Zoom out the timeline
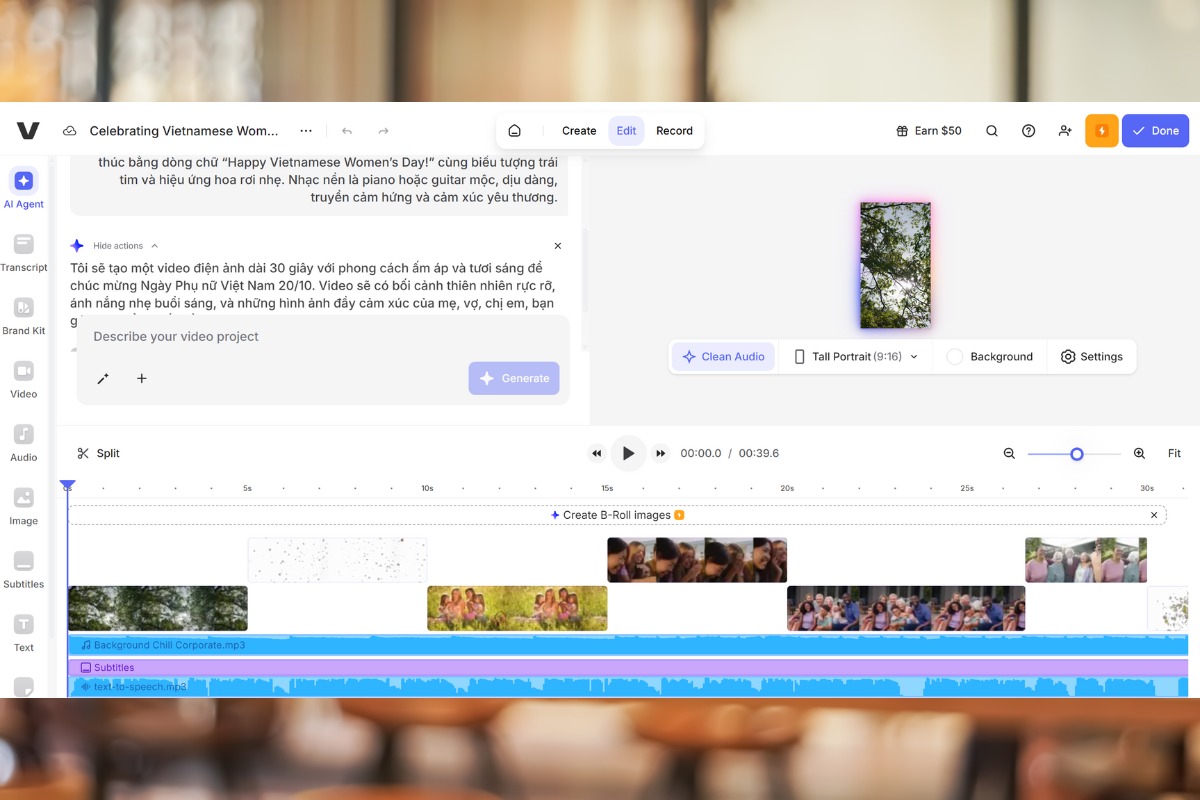The image size is (1200, 800). [x=1009, y=454]
